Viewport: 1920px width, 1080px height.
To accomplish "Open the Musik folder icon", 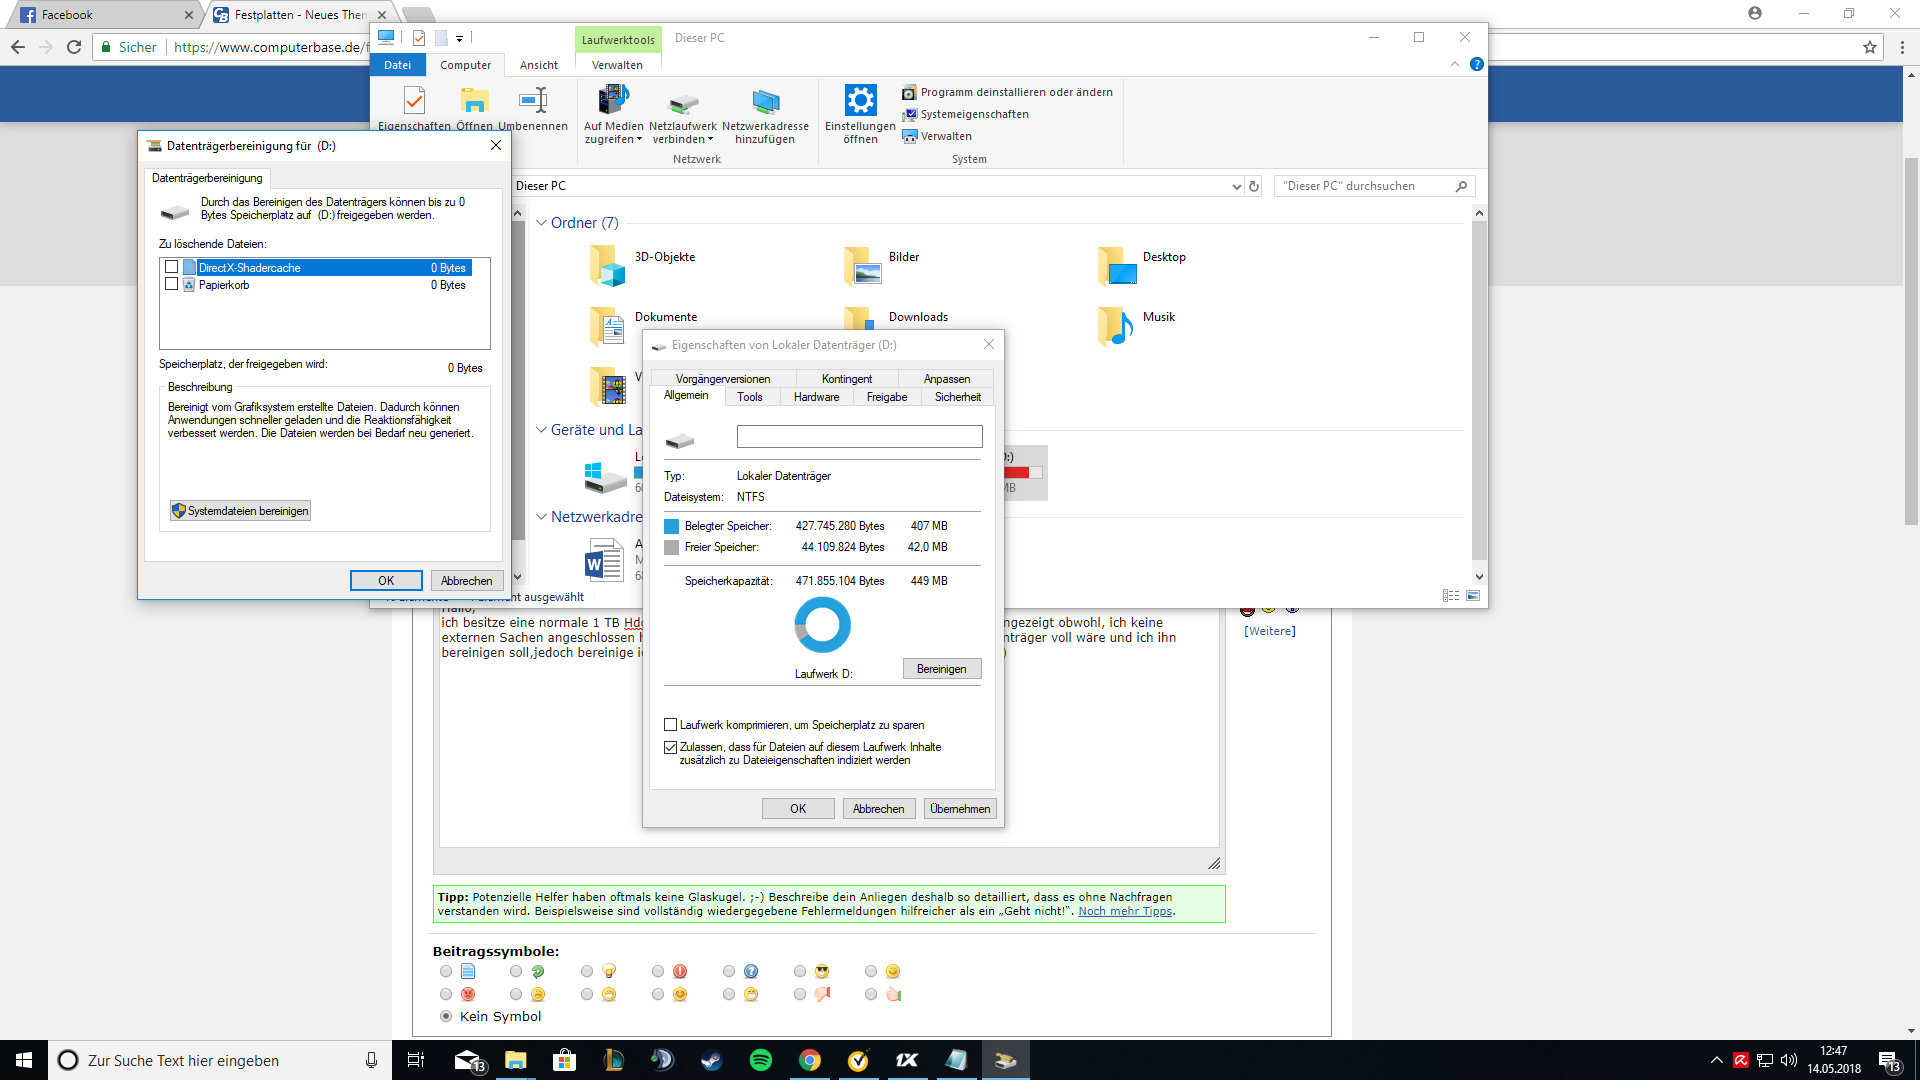I will coord(1115,326).
